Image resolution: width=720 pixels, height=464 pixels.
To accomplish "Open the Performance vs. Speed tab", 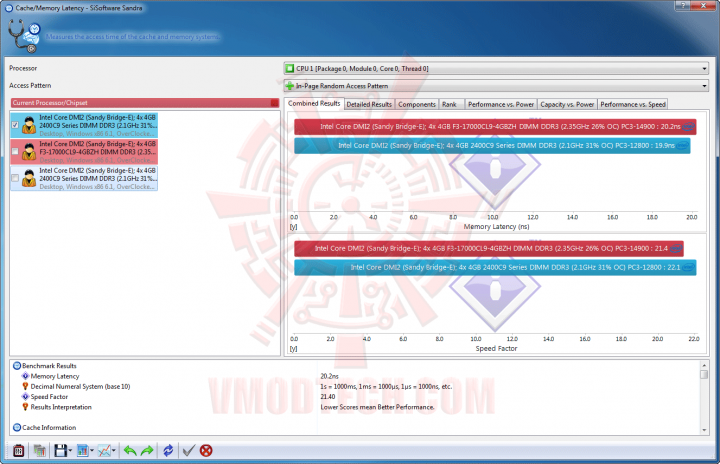I will point(633,104).
